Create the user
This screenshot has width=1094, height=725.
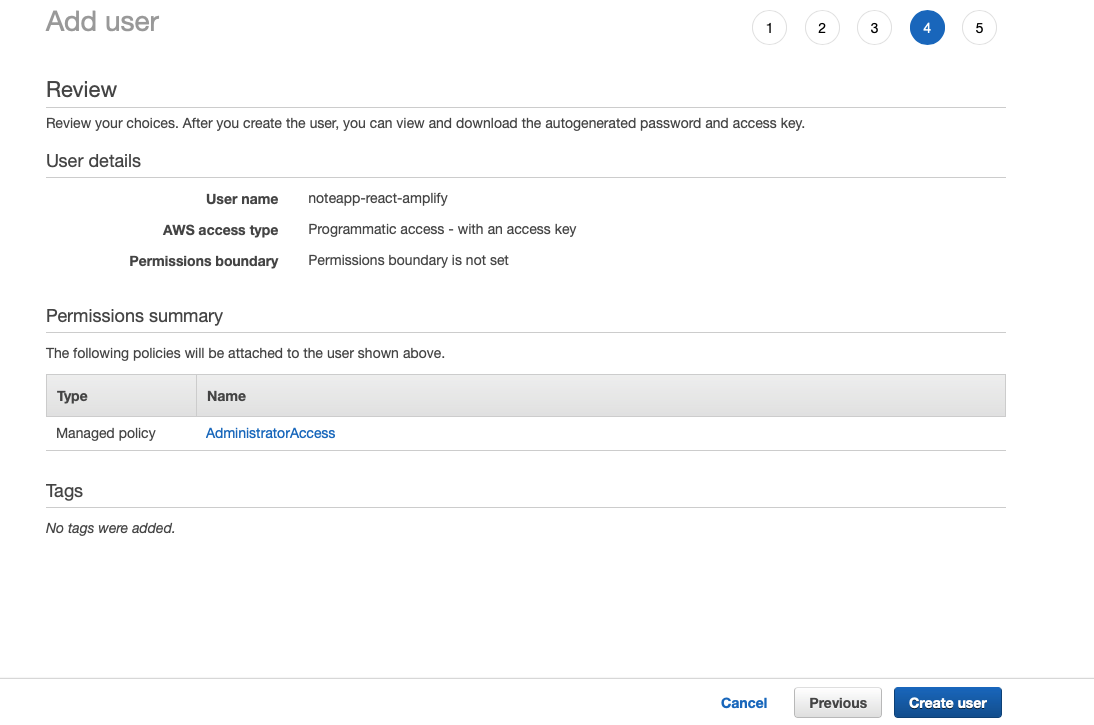(x=947, y=702)
